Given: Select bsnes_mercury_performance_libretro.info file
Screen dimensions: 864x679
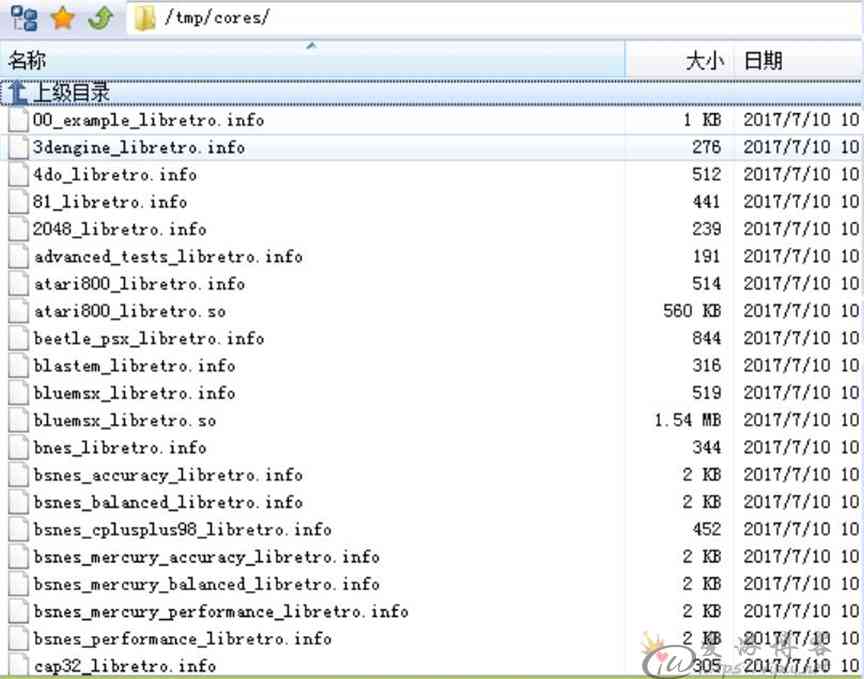Looking at the screenshot, I should 221,611.
